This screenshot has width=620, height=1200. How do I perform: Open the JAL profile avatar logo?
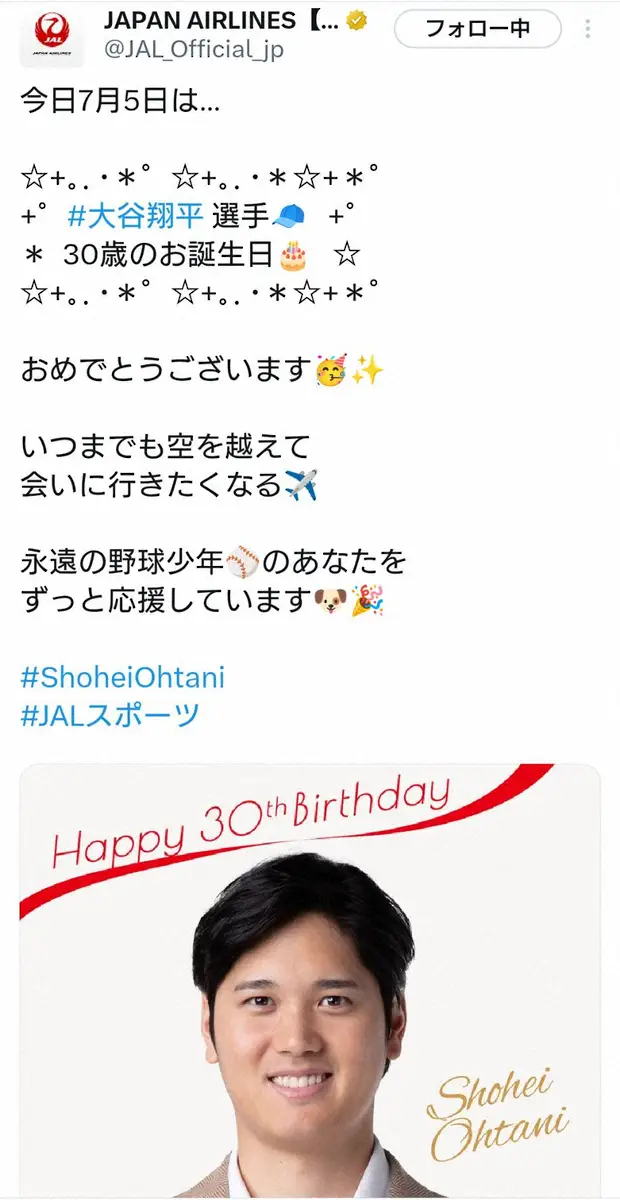51,36
